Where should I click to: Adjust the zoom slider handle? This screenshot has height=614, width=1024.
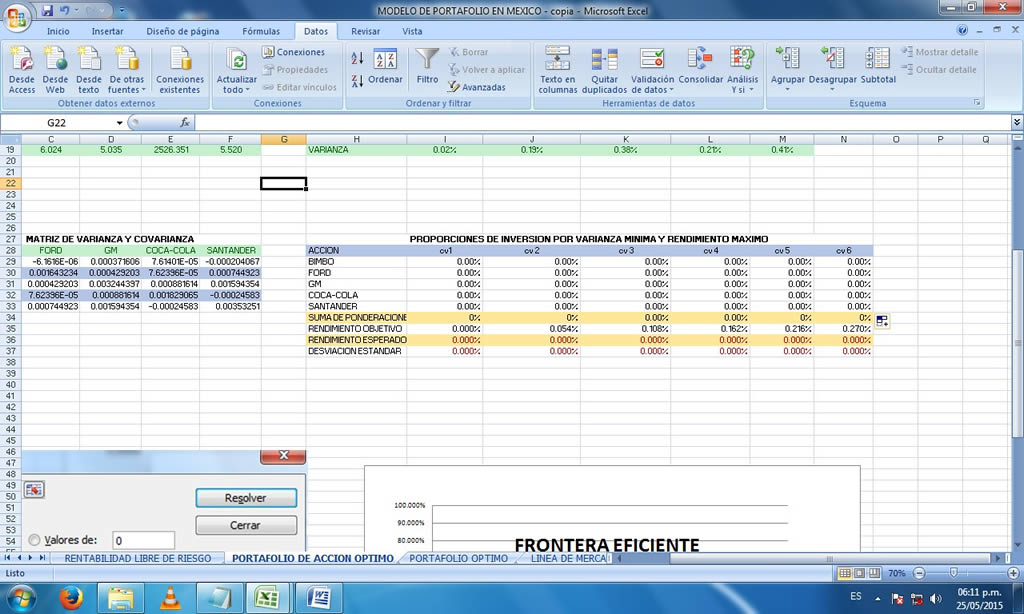coord(953,573)
